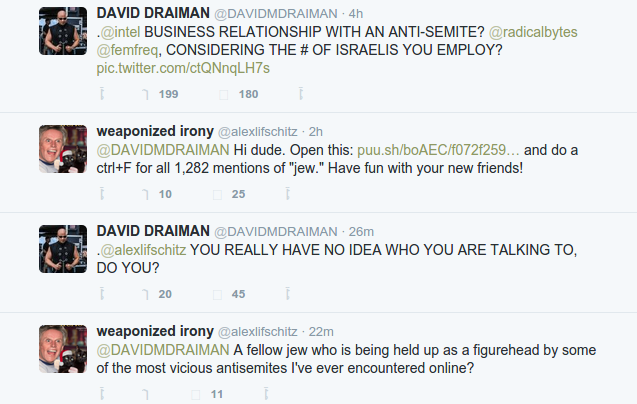Open the puu.sh/boAEC link
The width and height of the screenshot is (637, 404).
coord(438,150)
